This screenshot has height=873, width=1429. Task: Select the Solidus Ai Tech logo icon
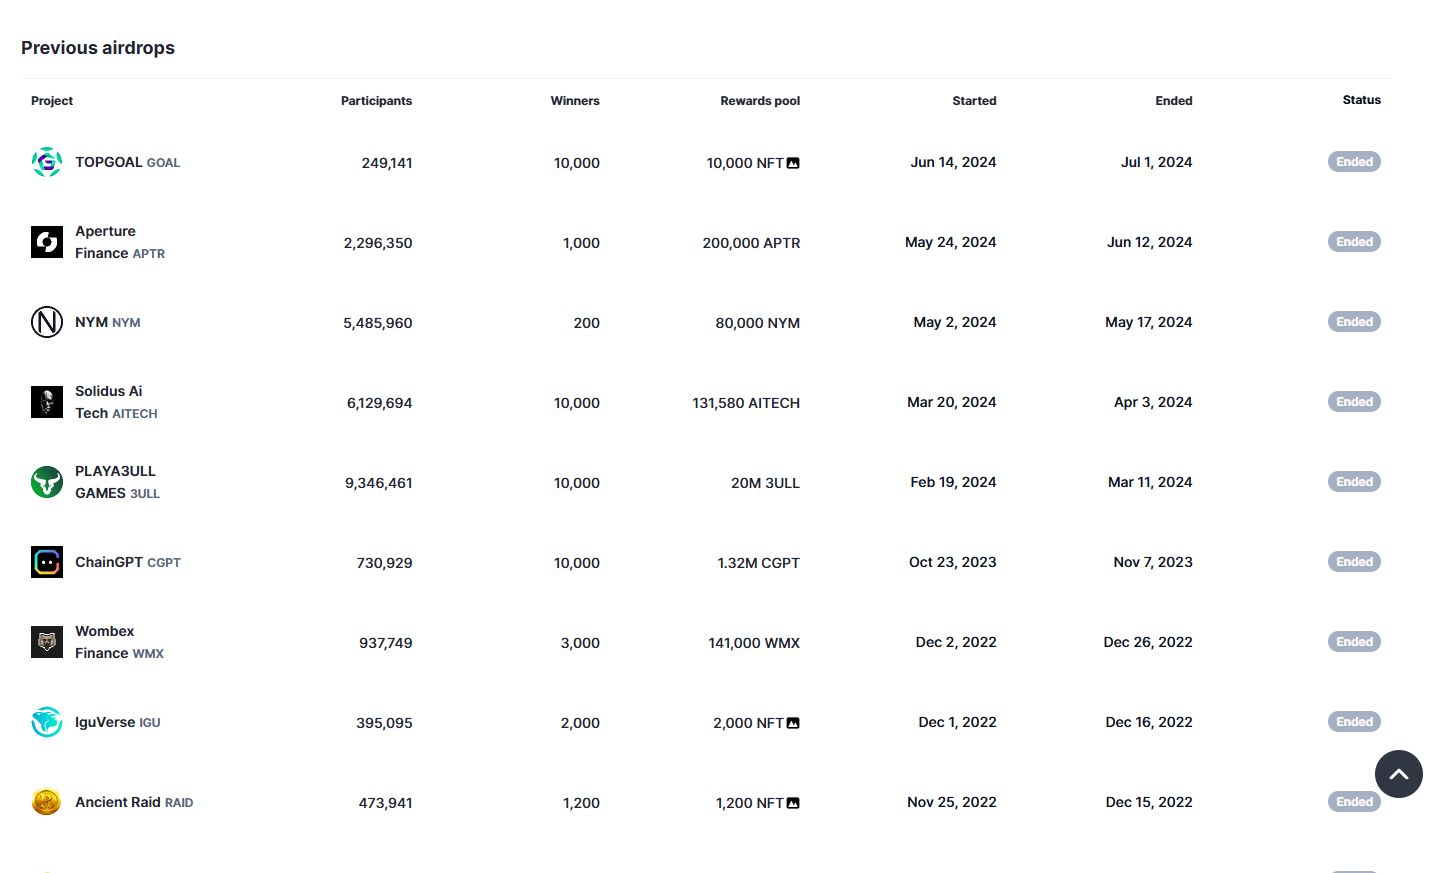[x=47, y=402]
